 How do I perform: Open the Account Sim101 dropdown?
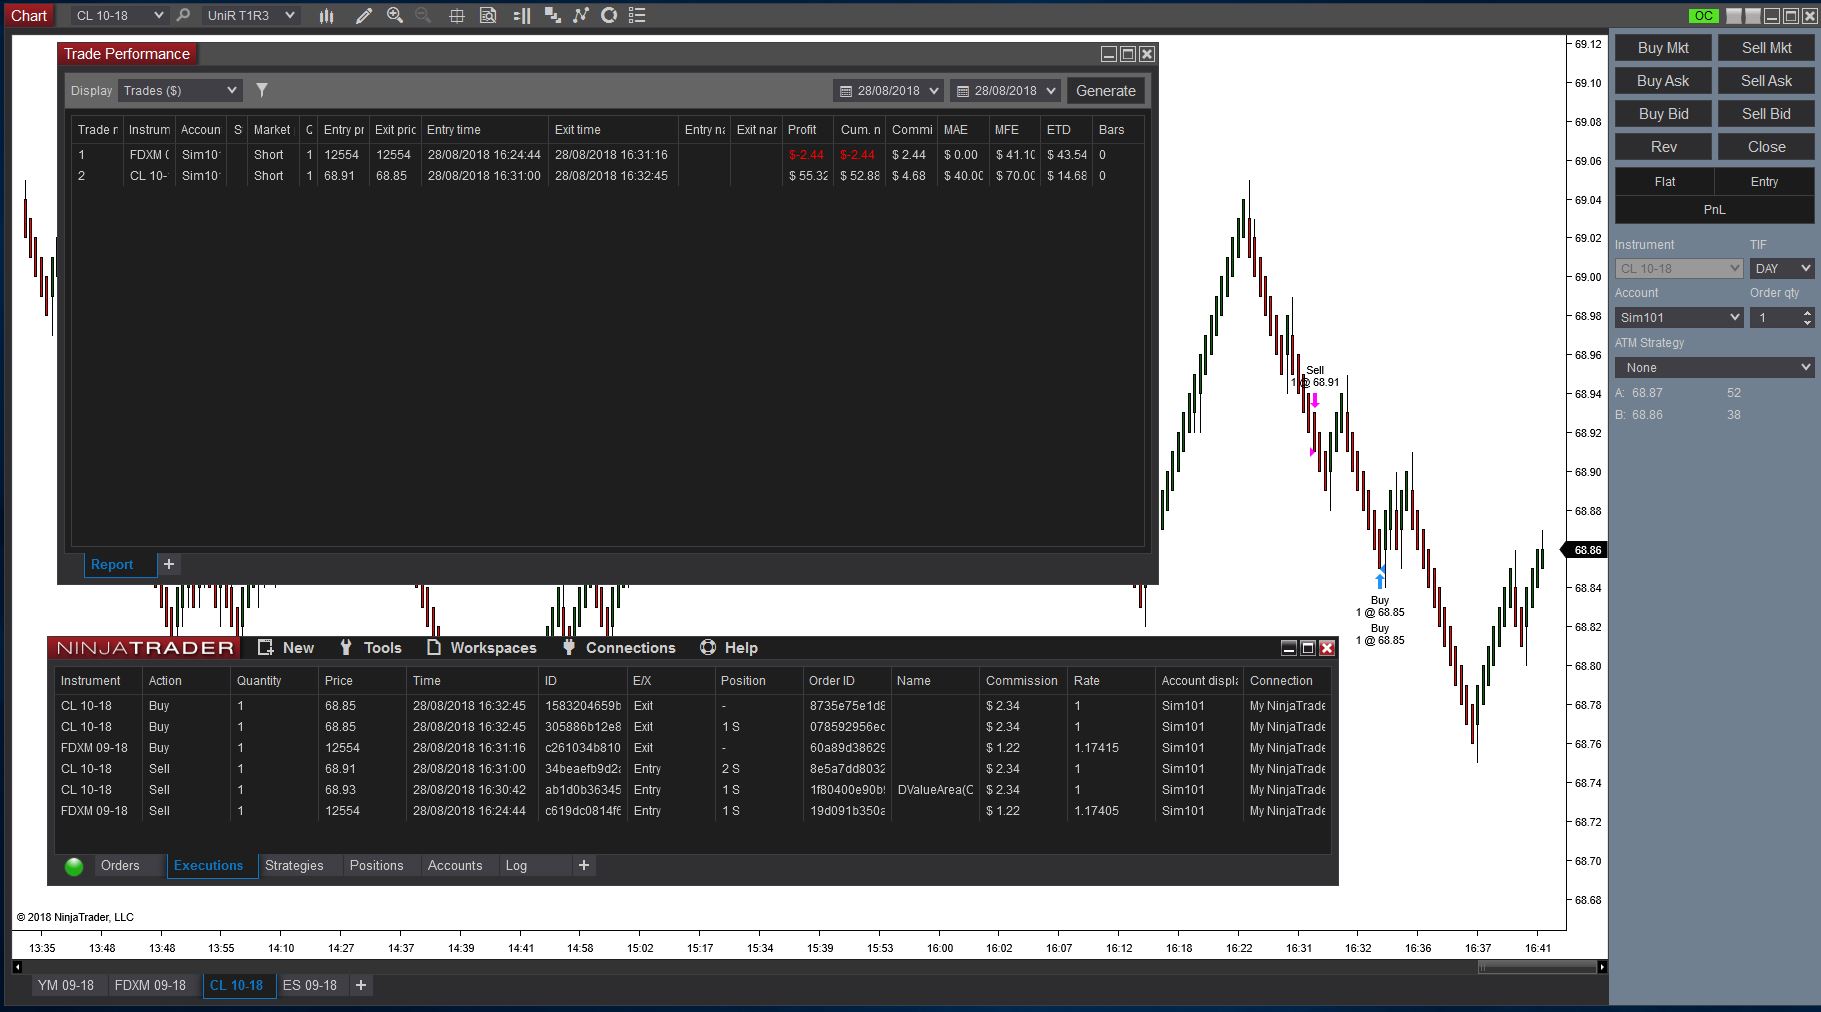coord(1679,317)
